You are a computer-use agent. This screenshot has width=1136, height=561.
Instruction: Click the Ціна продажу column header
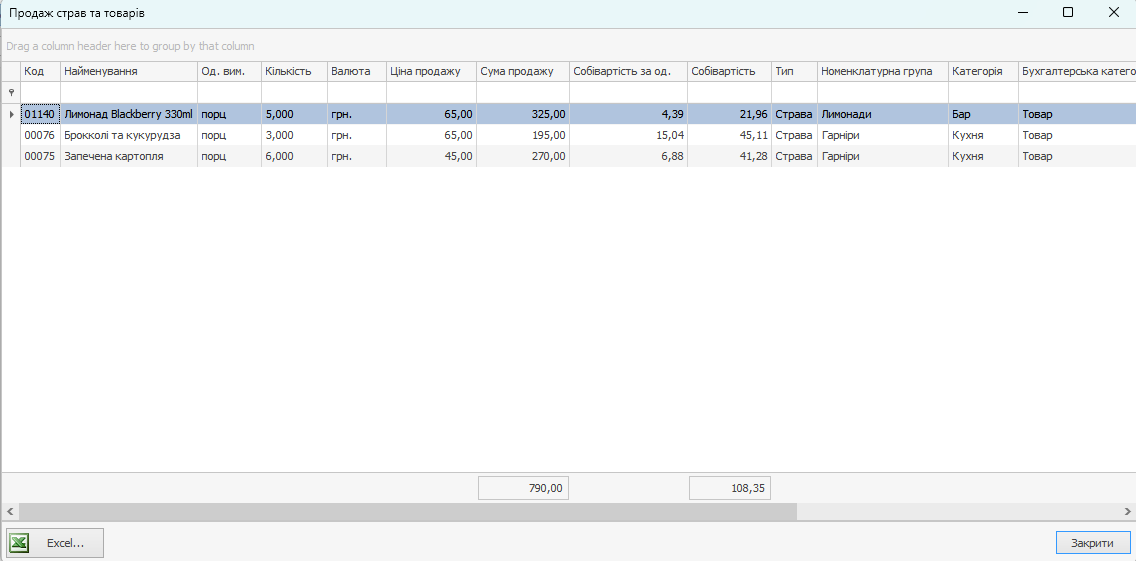[430, 71]
